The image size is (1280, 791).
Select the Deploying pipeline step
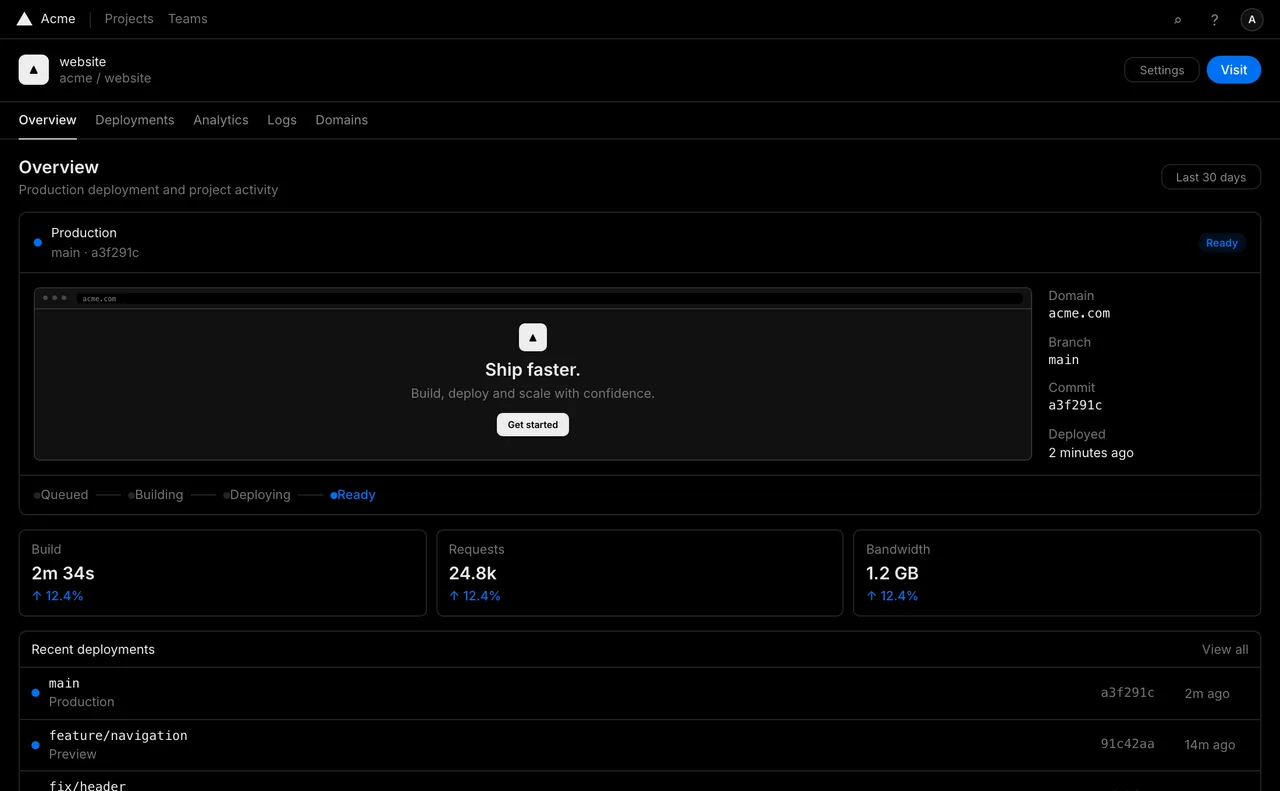(x=257, y=495)
